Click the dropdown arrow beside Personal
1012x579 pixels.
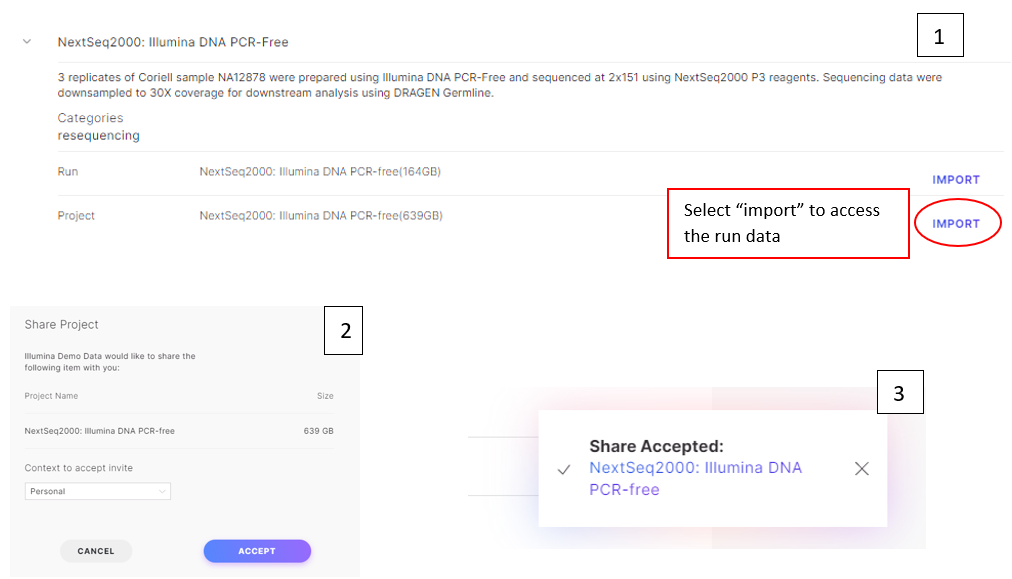162,491
